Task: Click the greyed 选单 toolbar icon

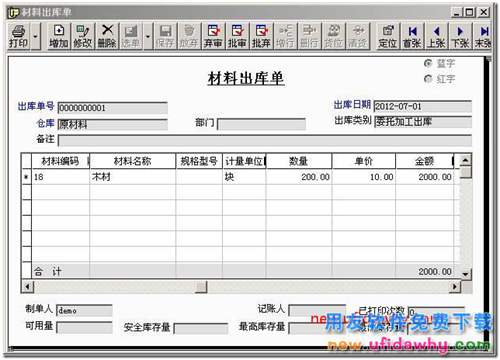Action: click(130, 36)
